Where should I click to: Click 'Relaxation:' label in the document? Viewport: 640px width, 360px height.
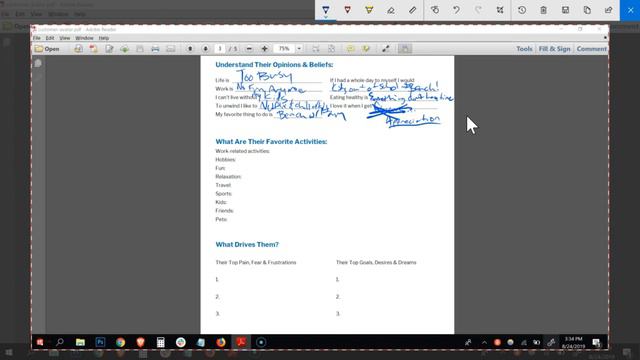pyautogui.click(x=228, y=177)
